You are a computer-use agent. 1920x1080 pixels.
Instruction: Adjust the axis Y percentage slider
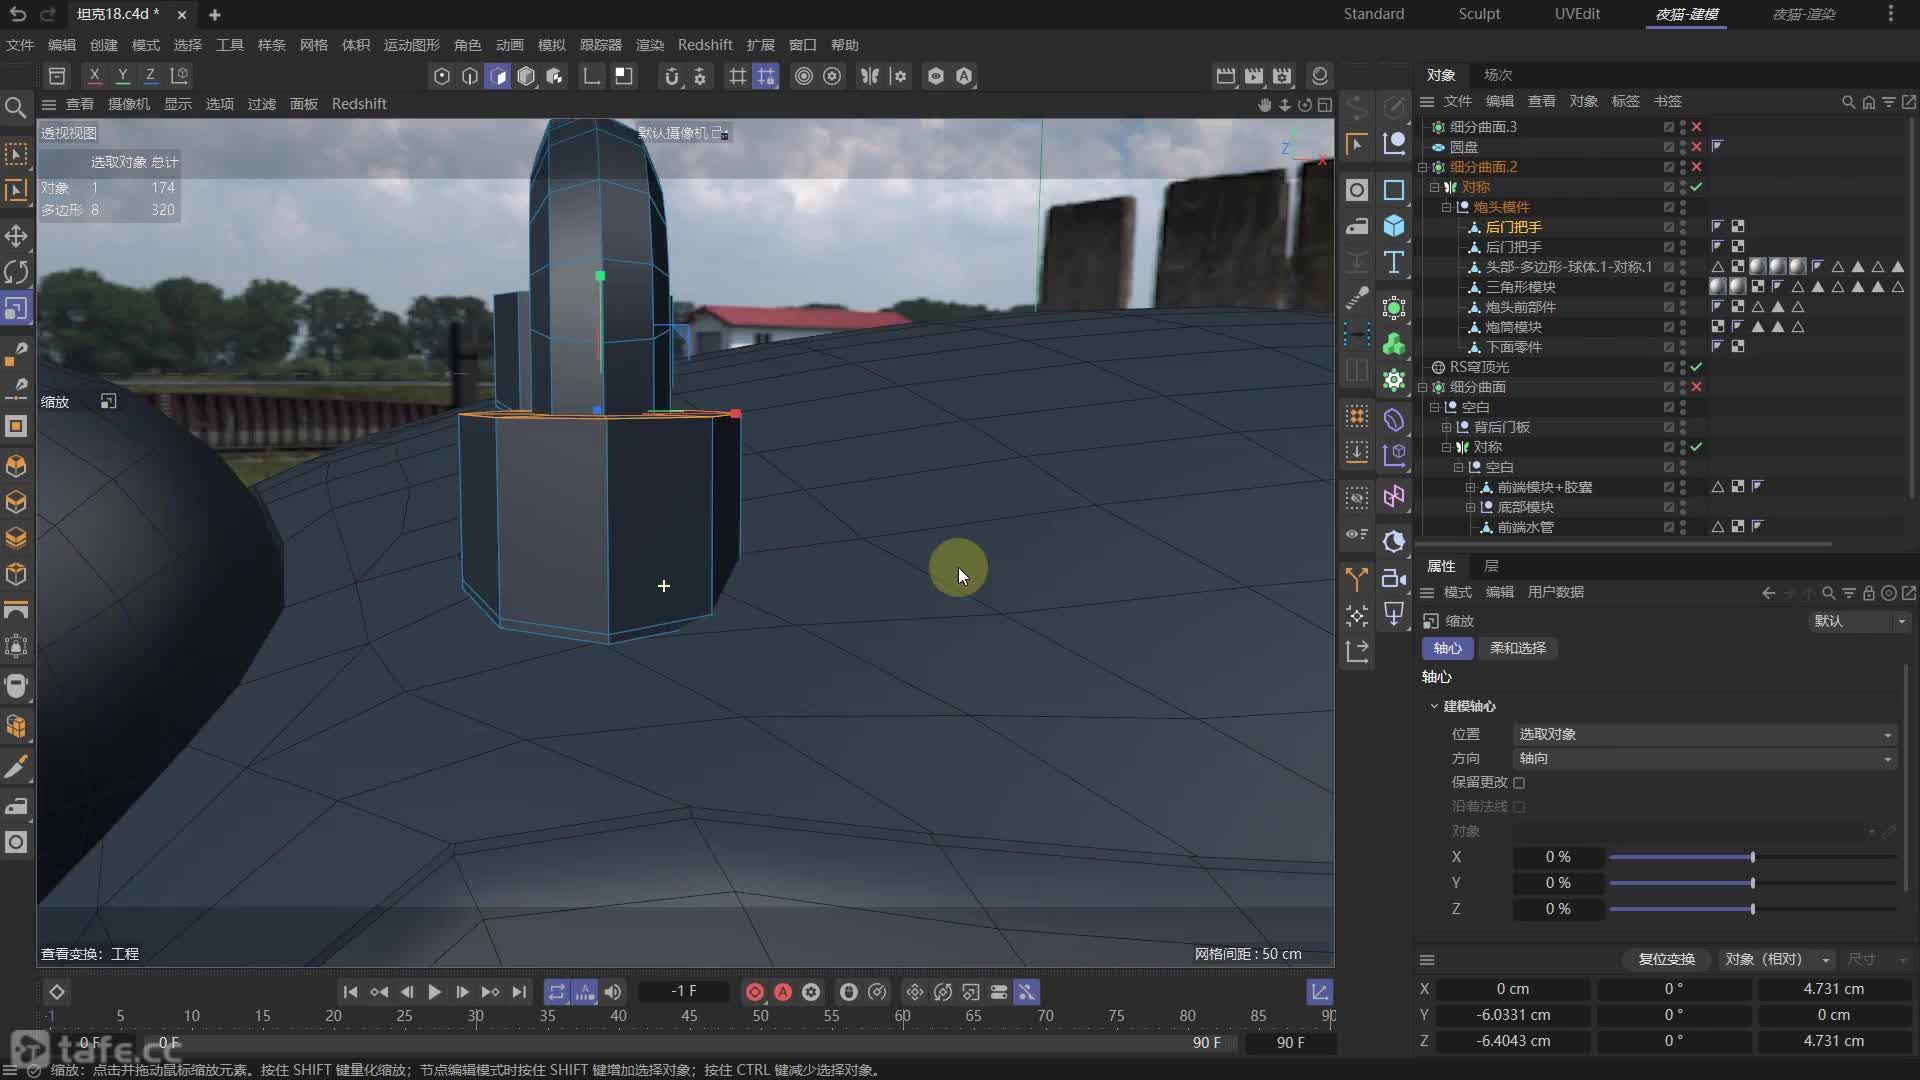1752,883
